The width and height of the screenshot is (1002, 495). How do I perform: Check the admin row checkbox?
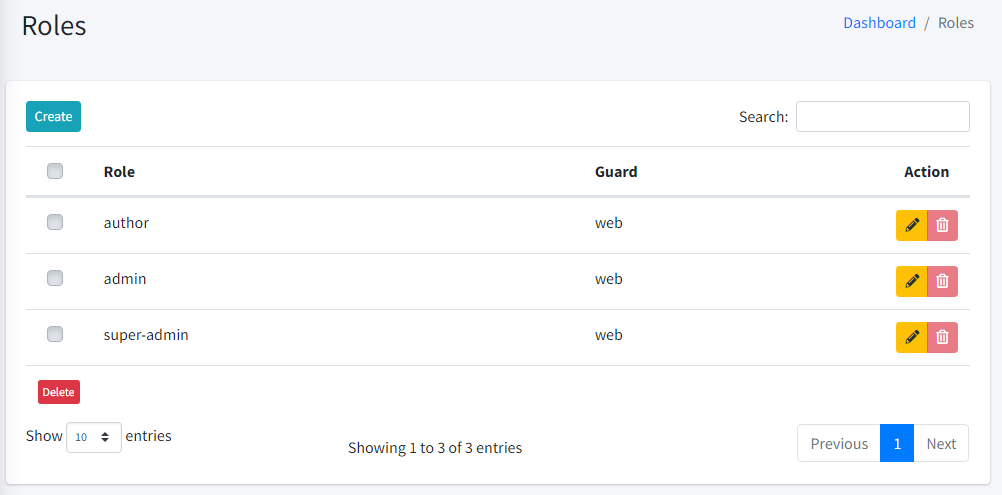point(55,278)
